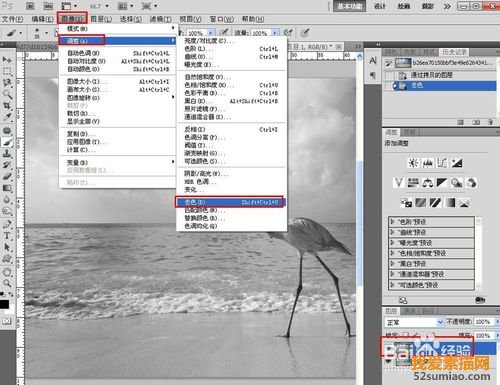Add a Levels adjustment icon
The image size is (500, 385).
428,163
